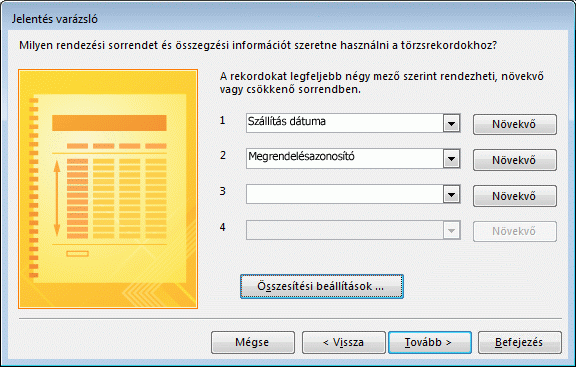576x367 pixels.
Task: Cancel the wizard with Mégse
Action: coord(253,342)
